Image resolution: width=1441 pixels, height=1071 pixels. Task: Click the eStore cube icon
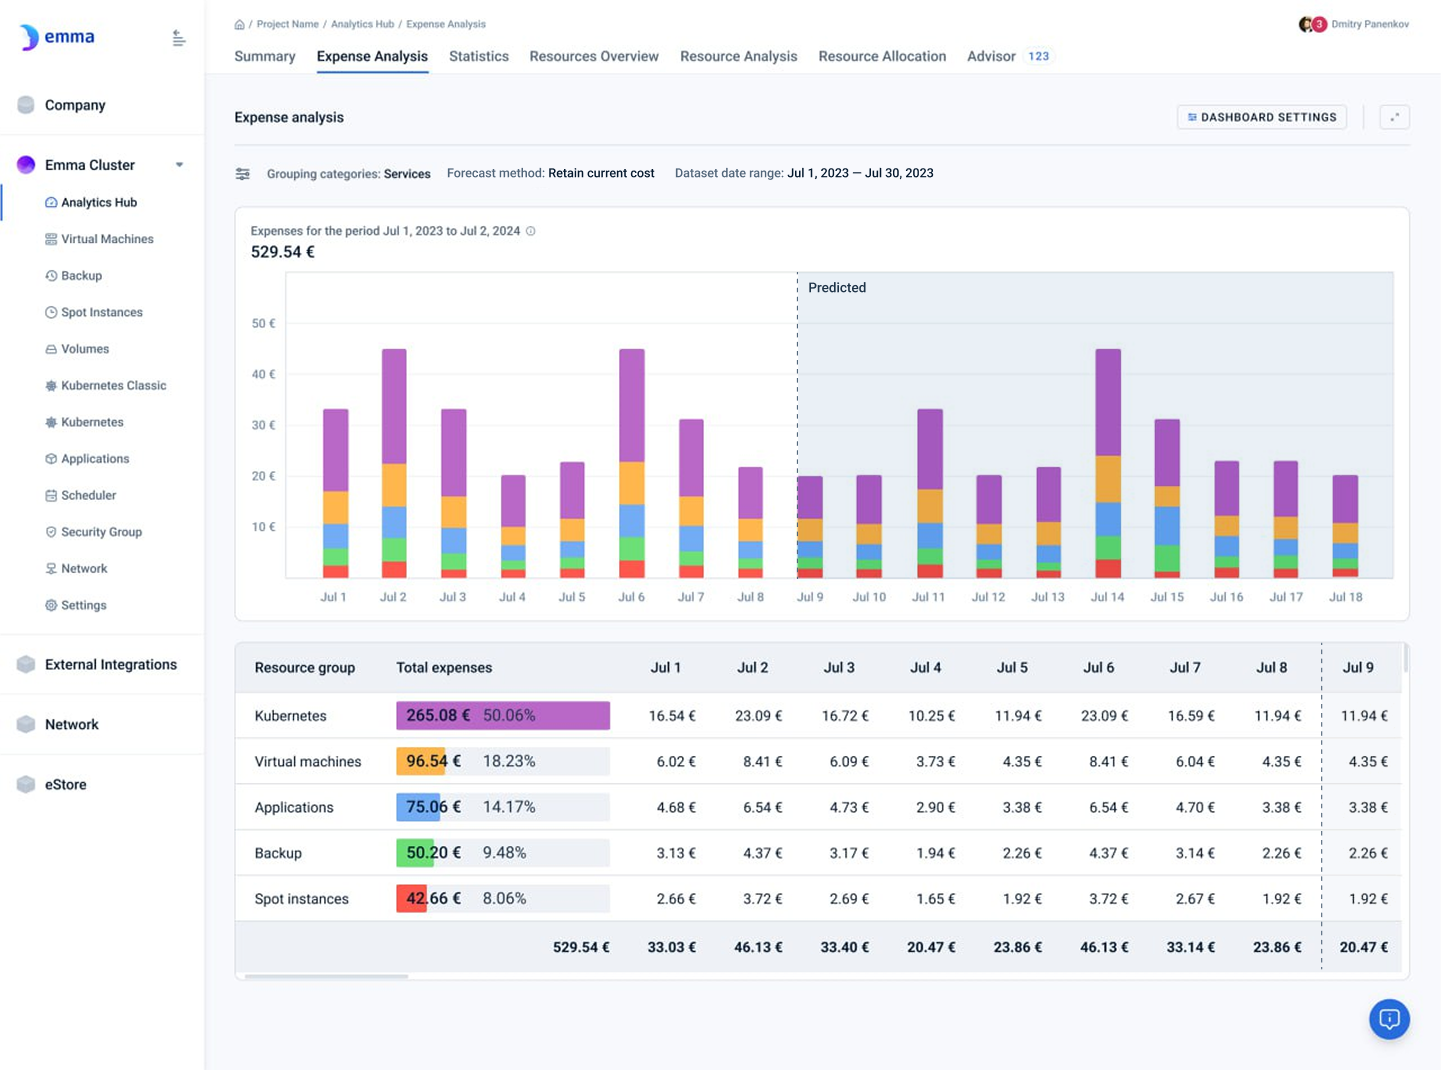(x=26, y=785)
